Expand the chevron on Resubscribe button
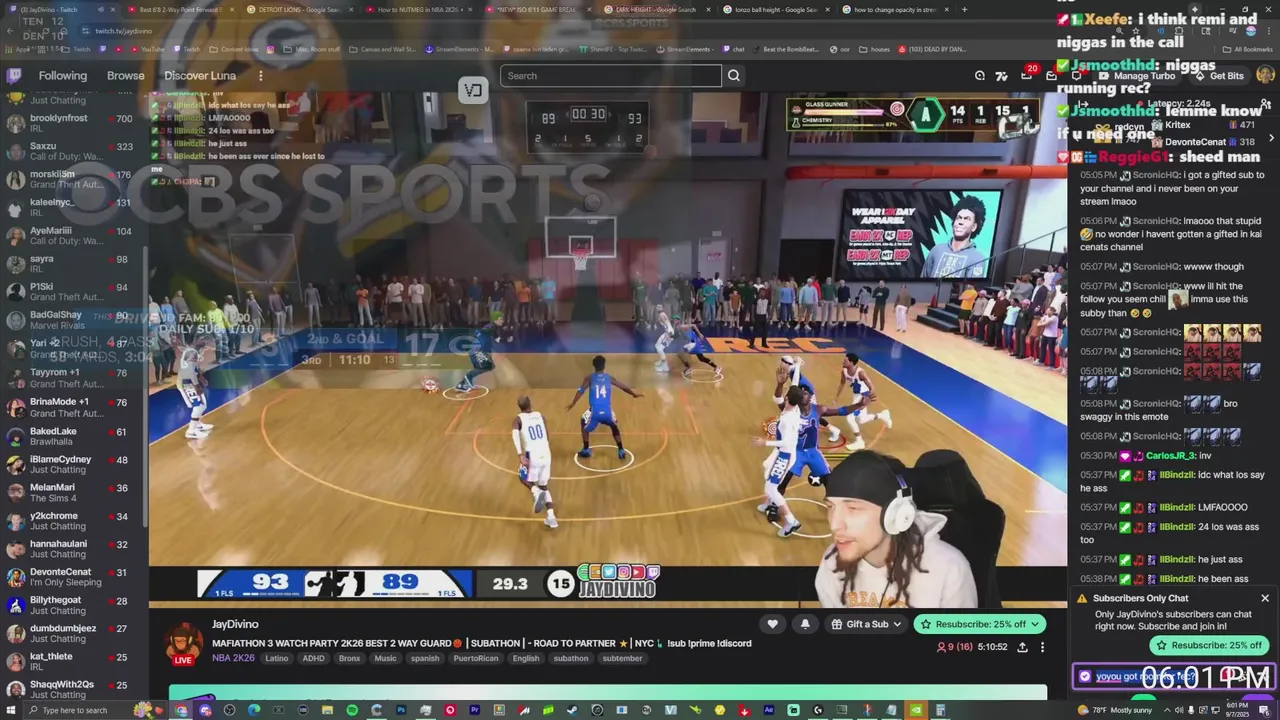This screenshot has height=720, width=1280. pos(1035,624)
